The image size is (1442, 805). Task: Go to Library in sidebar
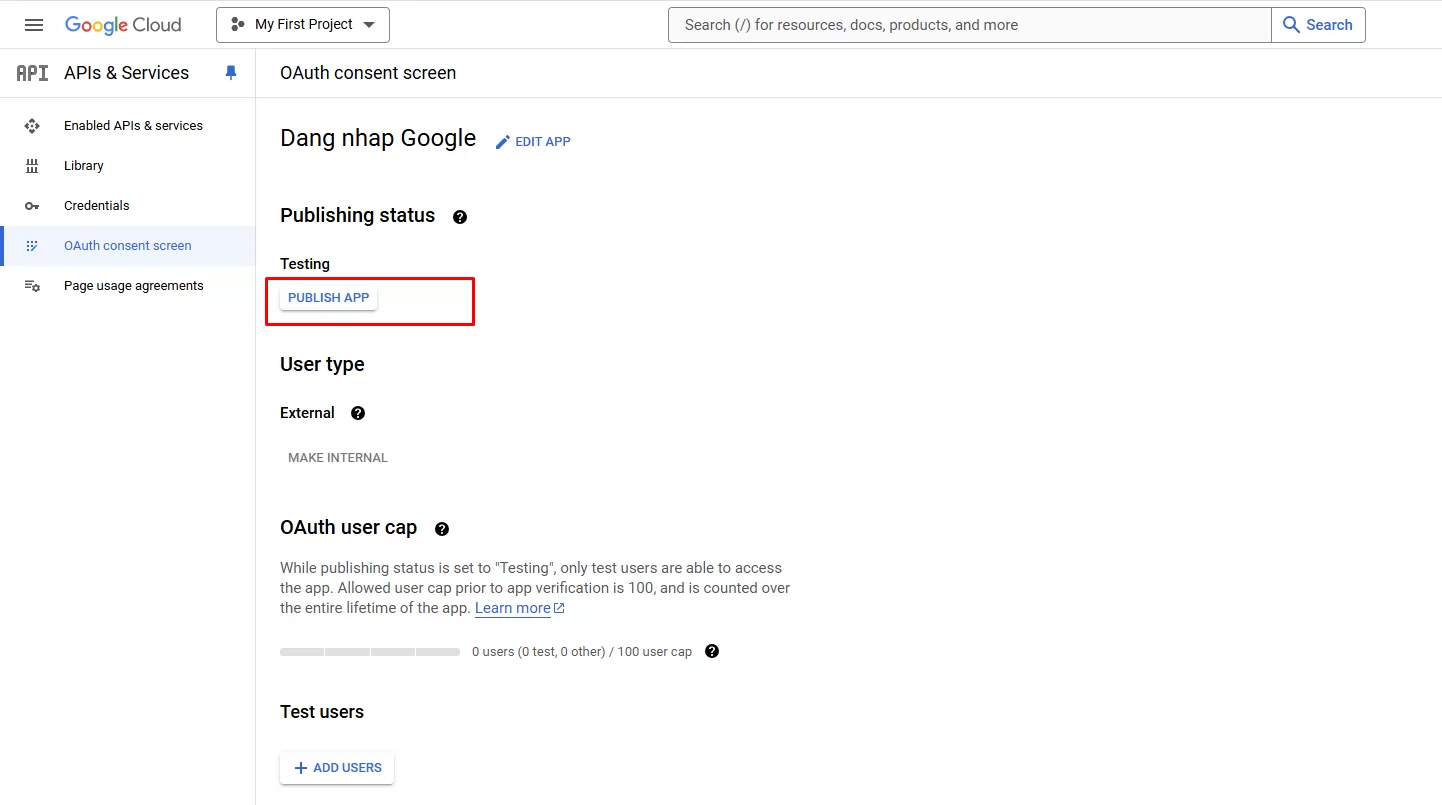pos(84,166)
